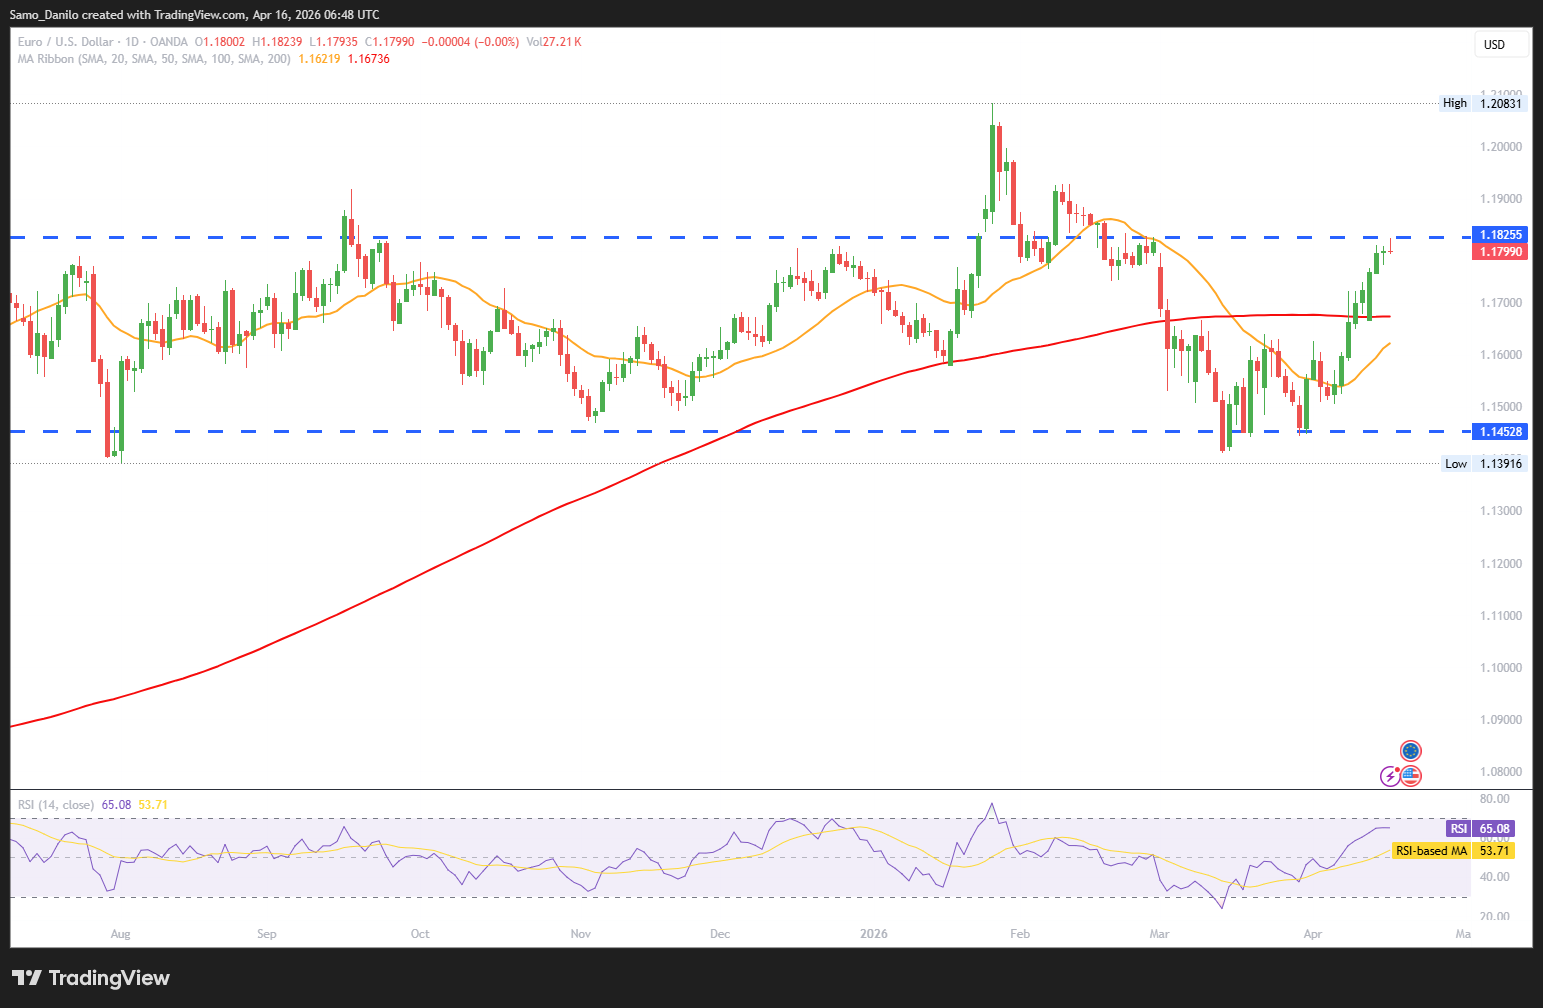Click the blue 1.18255 price axis label
1543x1008 pixels.
pos(1500,235)
